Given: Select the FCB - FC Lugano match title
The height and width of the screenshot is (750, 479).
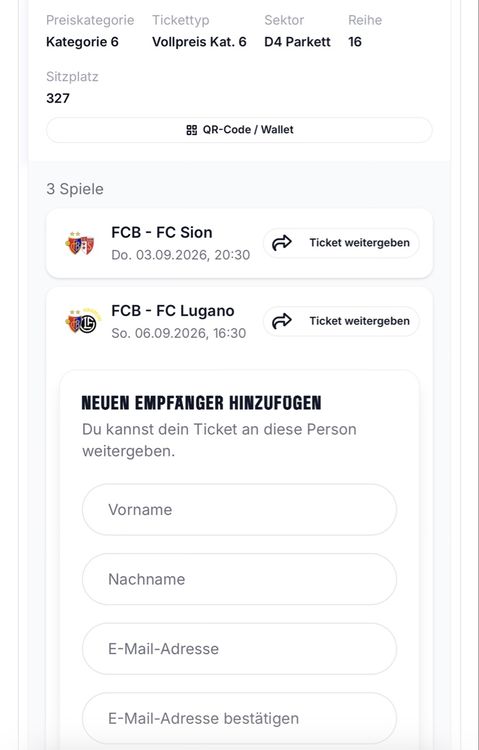Looking at the screenshot, I should pyautogui.click(x=173, y=311).
